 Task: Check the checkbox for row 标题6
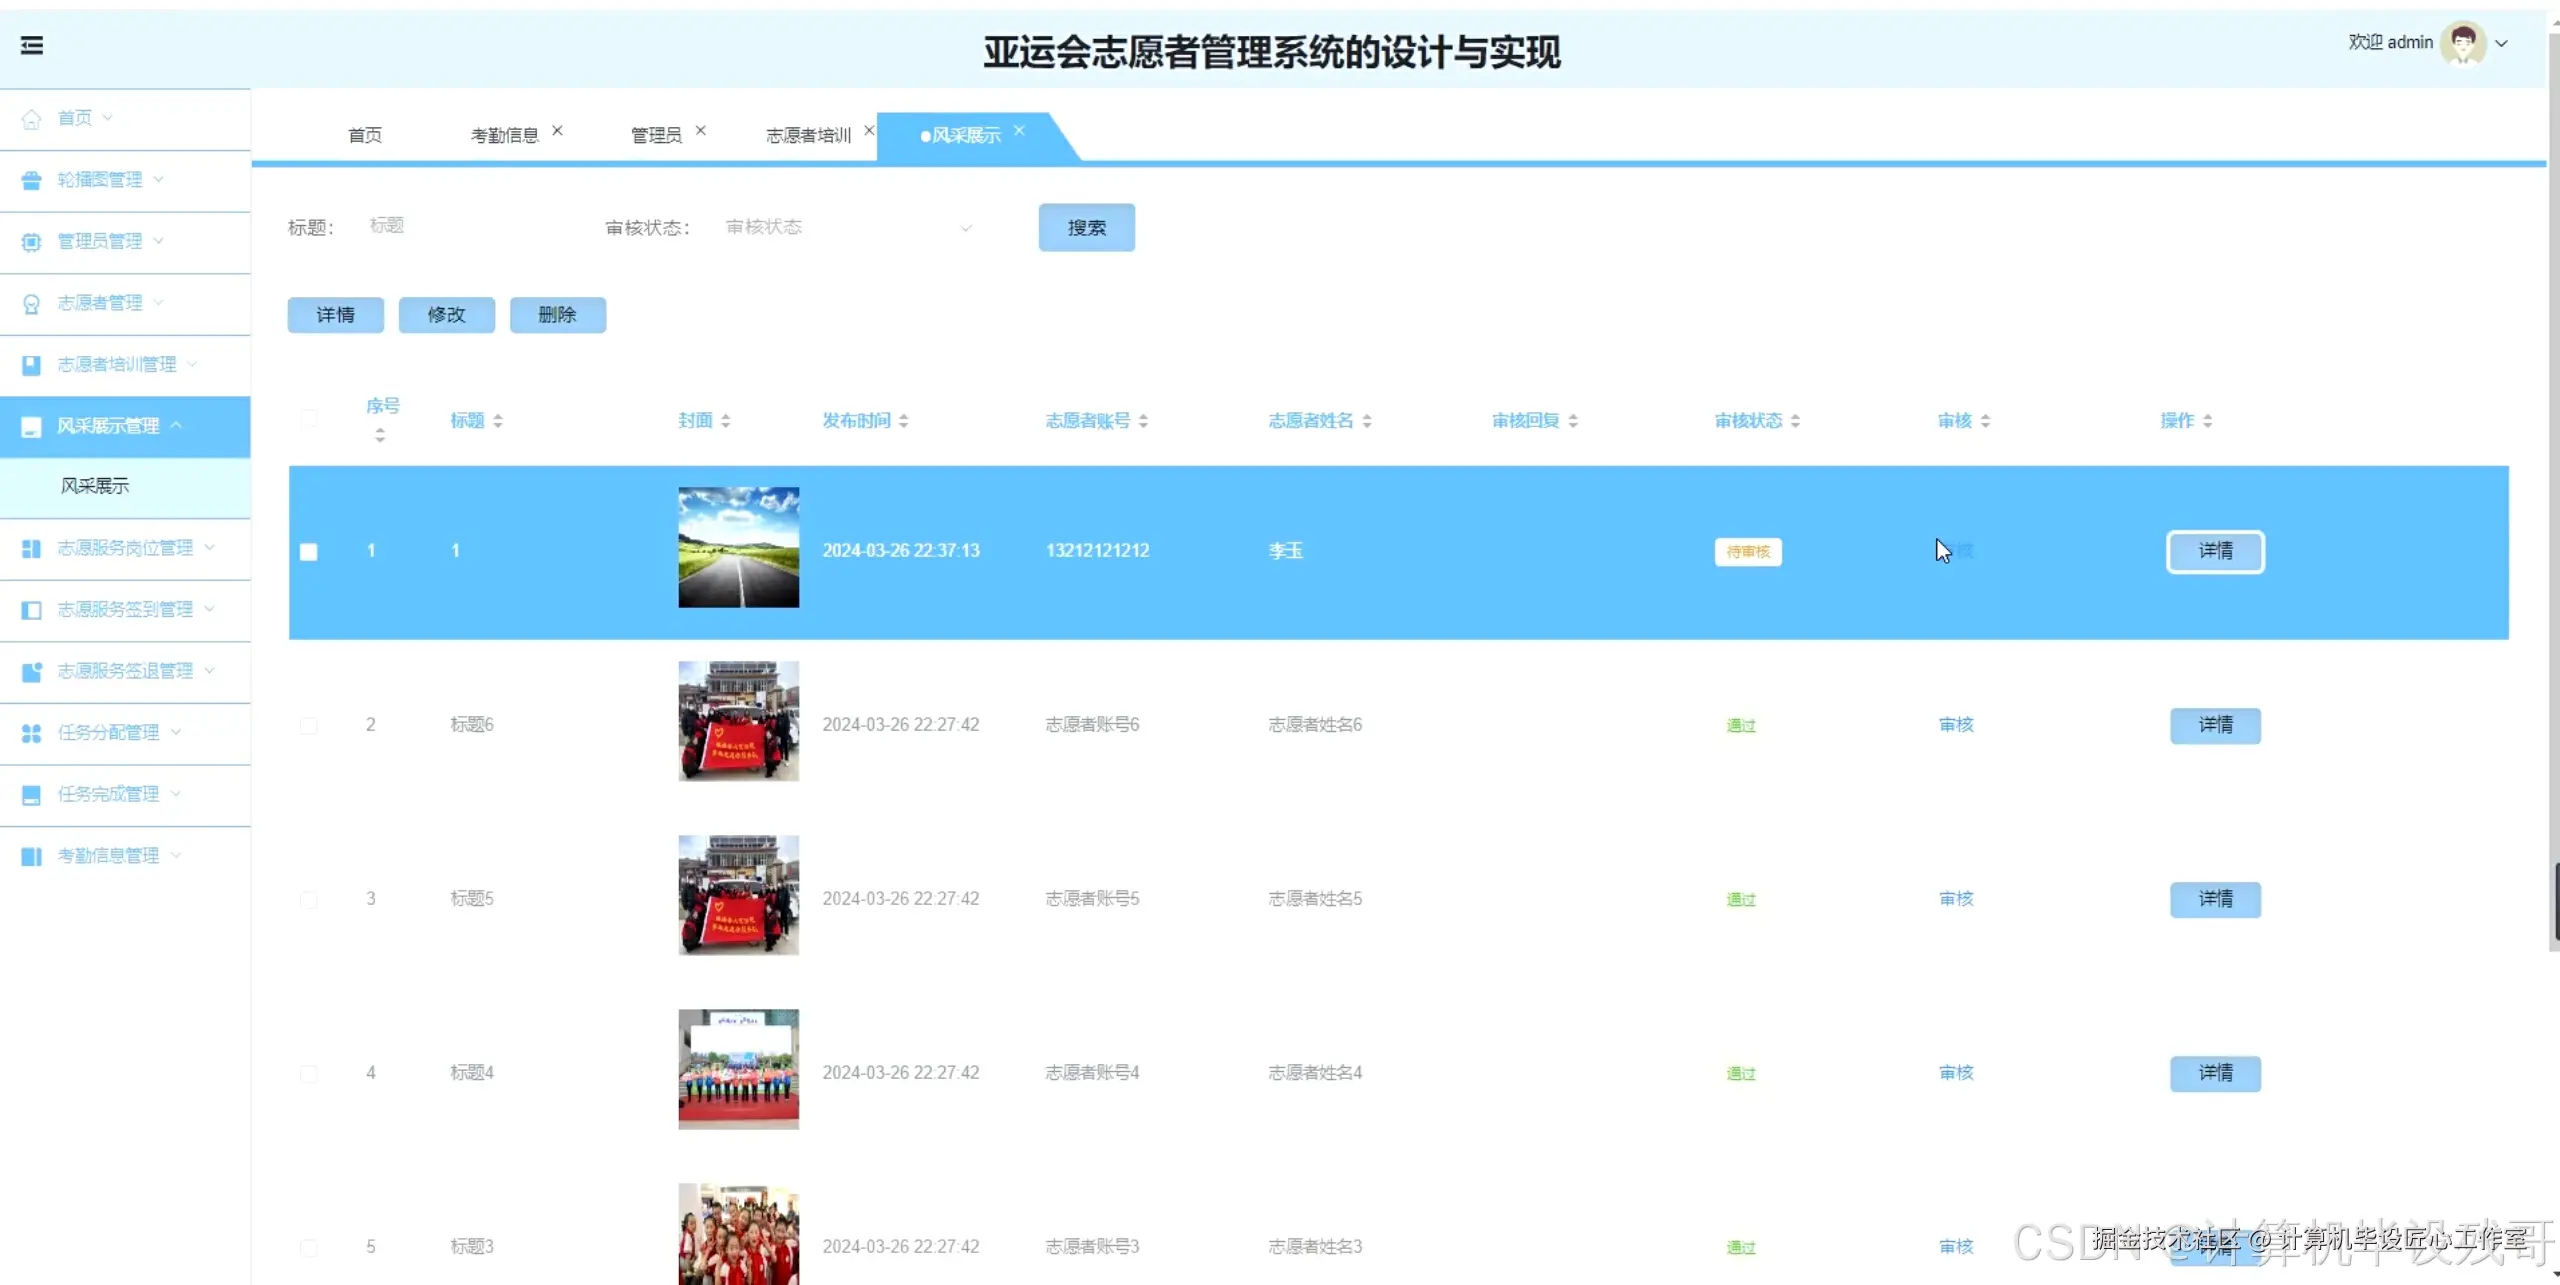pos(309,725)
